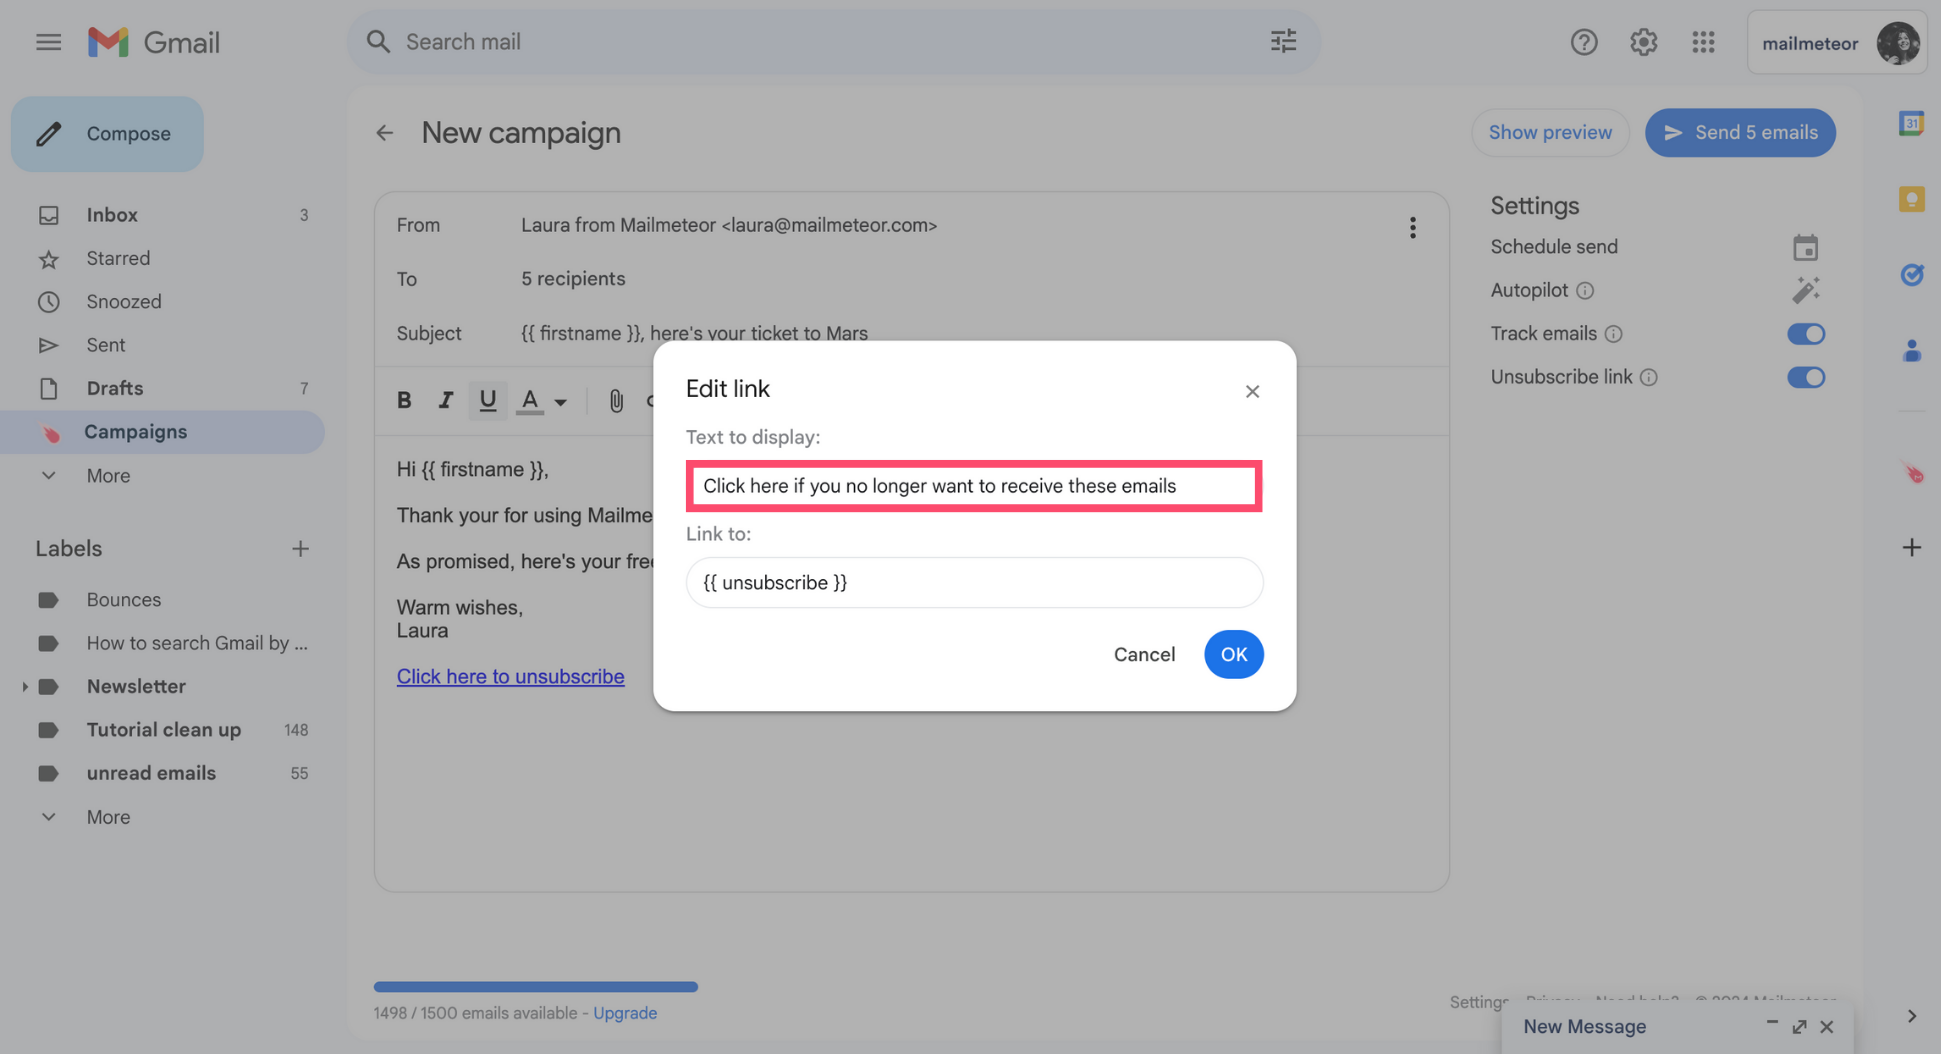
Task: Toggle underline formatting
Action: tap(487, 400)
